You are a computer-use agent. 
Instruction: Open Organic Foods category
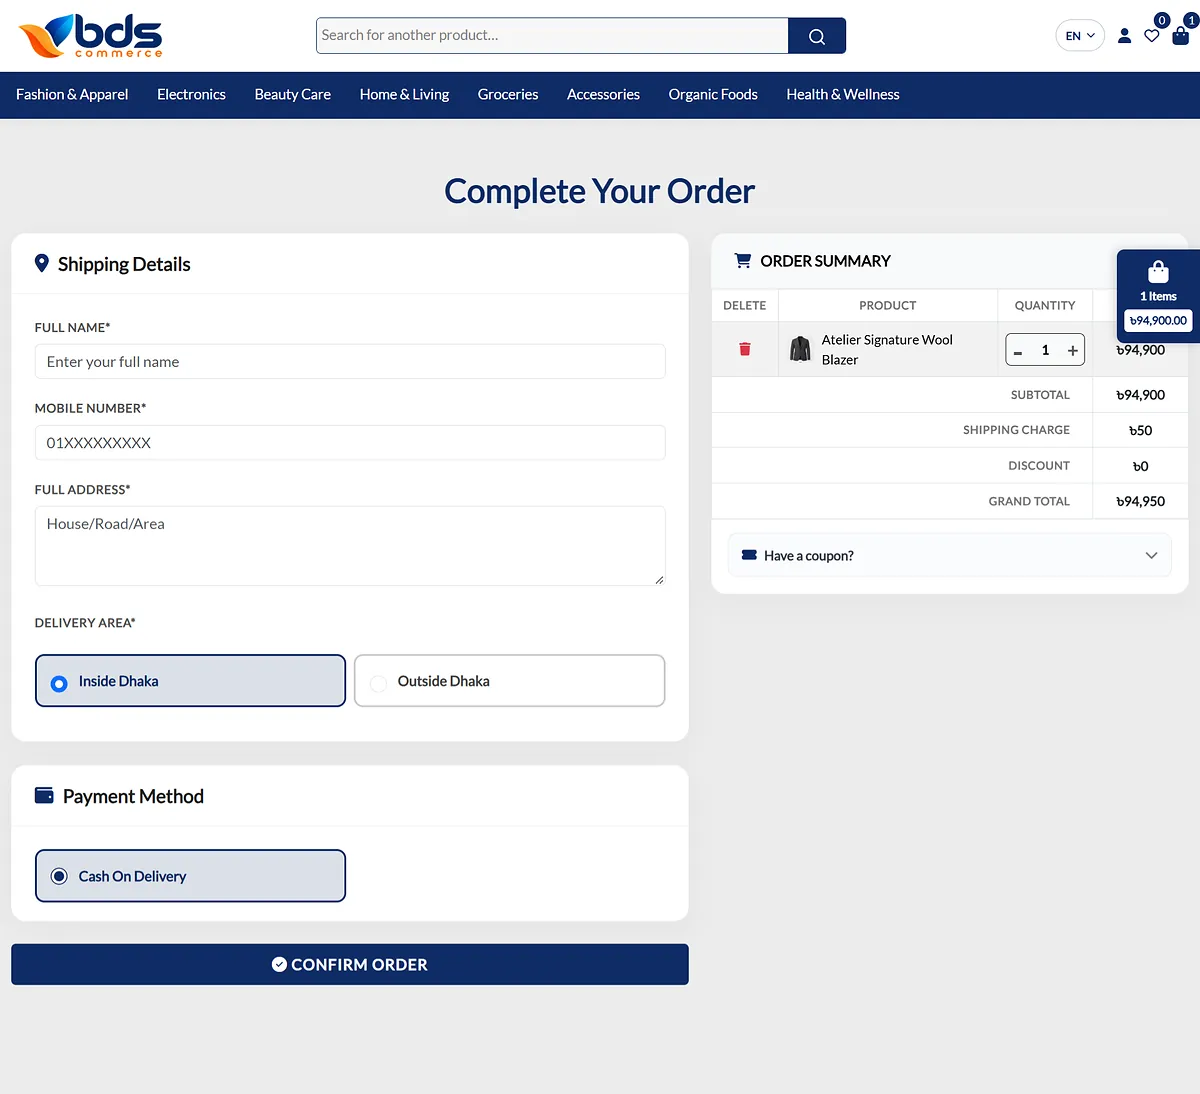(x=713, y=94)
